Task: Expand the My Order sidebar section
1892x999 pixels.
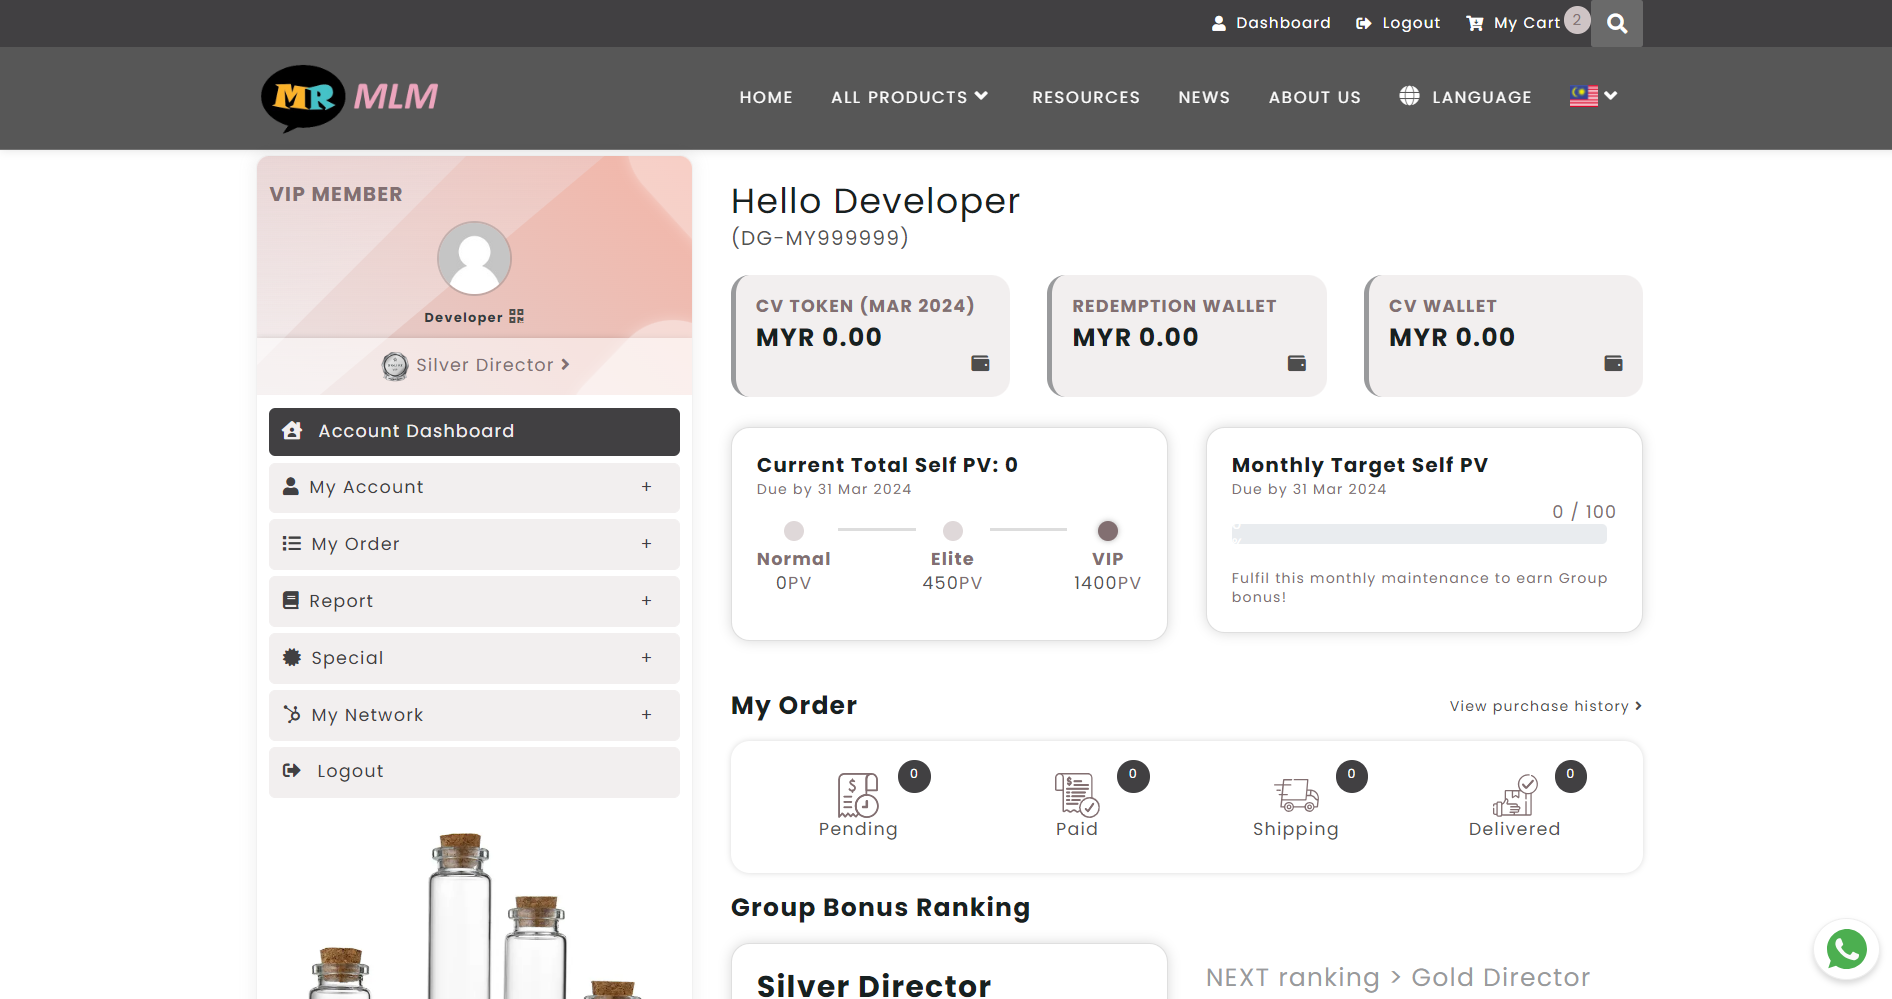Action: click(474, 544)
